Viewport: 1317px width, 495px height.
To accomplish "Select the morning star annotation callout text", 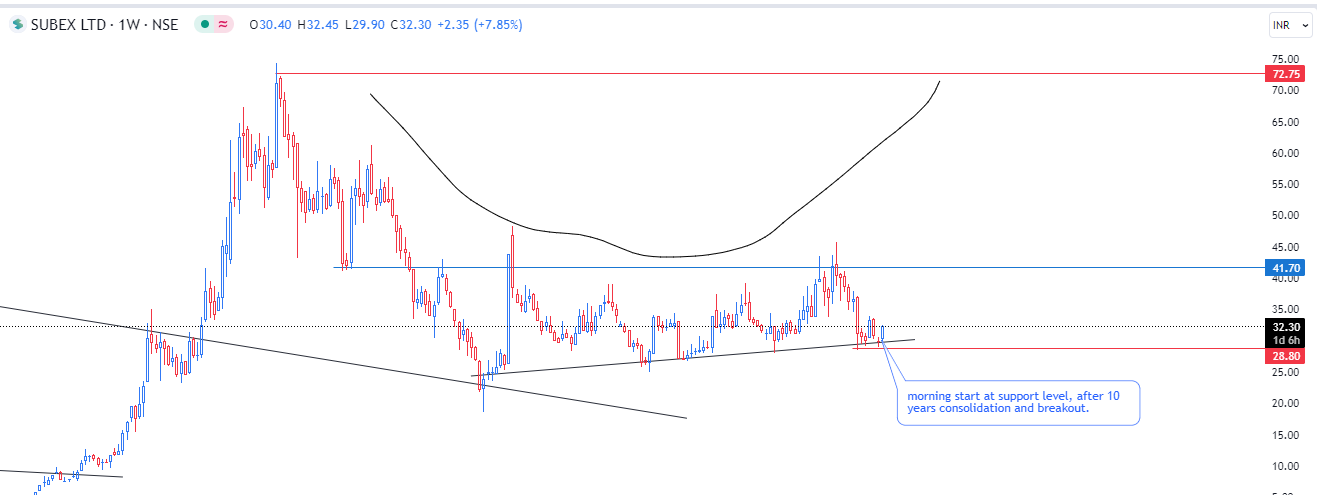I will (1012, 402).
